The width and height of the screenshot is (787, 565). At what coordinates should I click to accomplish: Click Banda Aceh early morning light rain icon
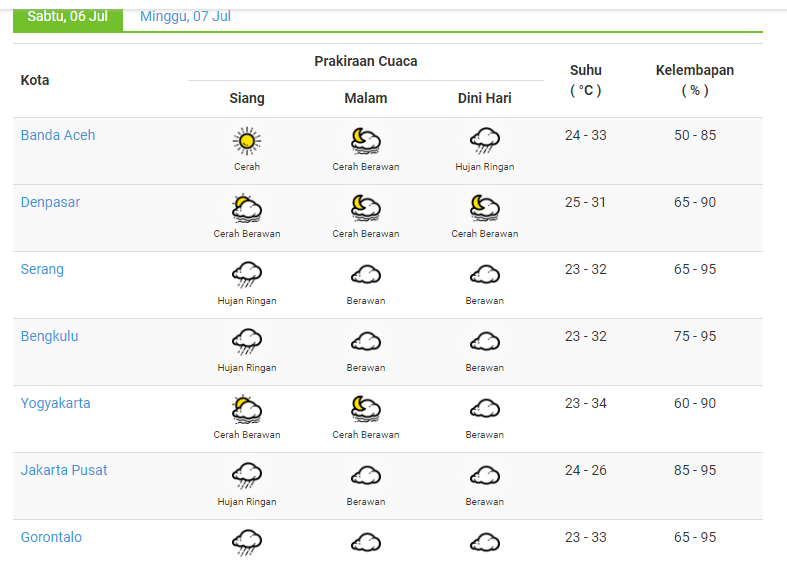485,141
